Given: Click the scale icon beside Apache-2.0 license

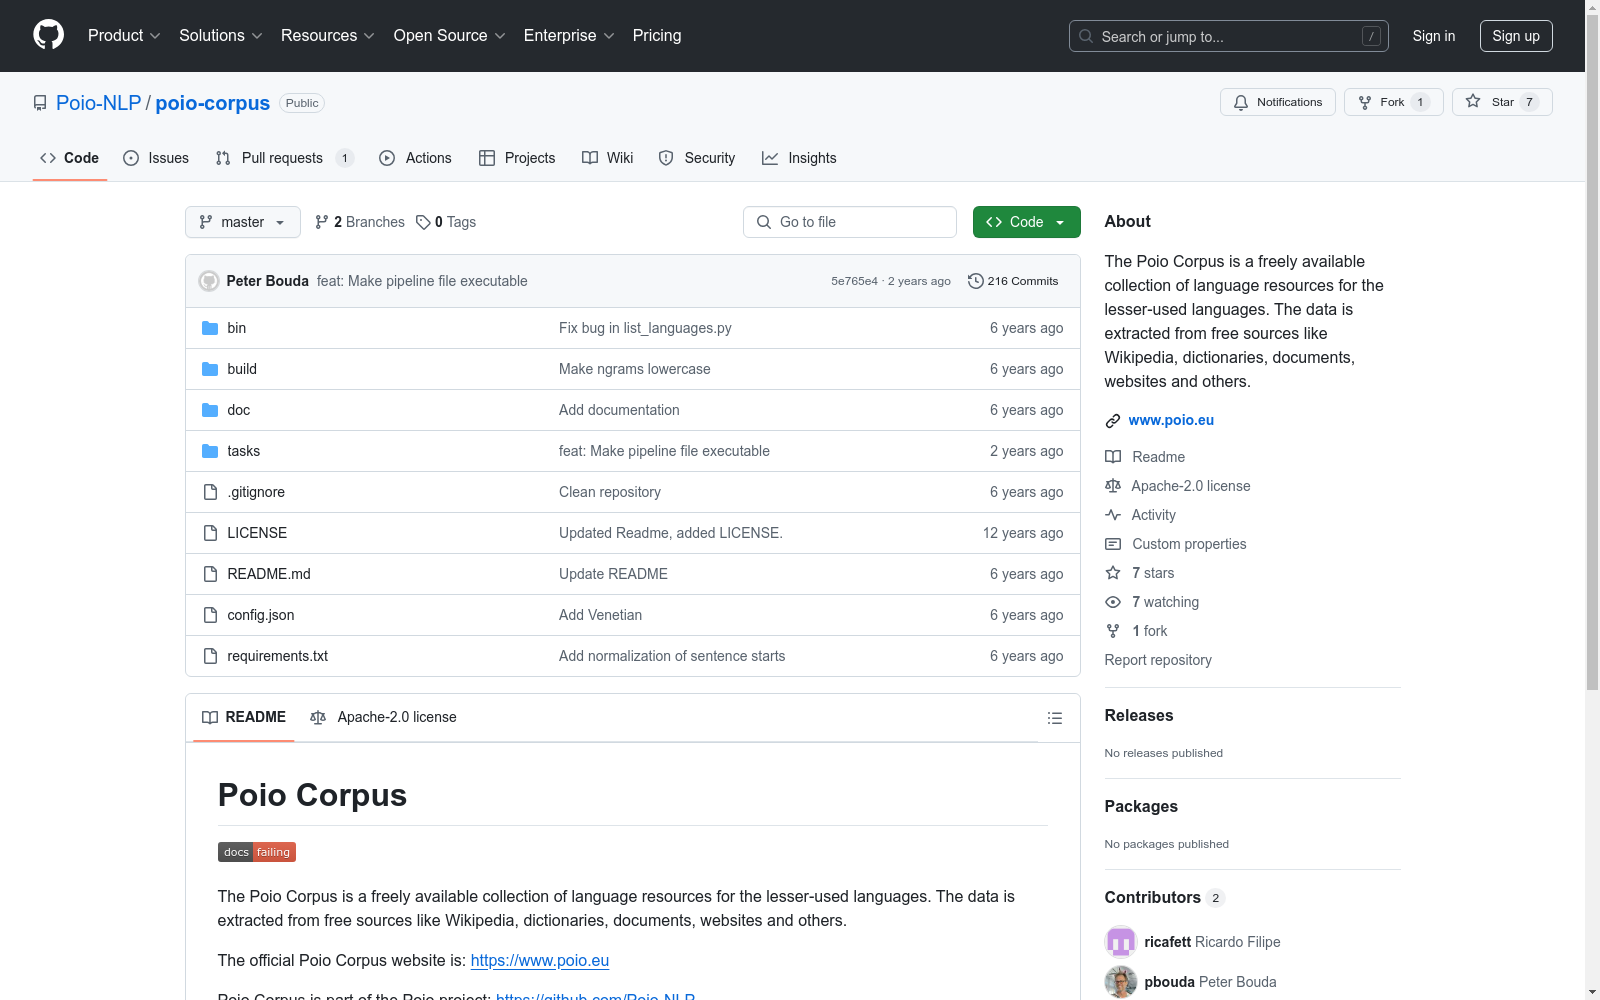Looking at the screenshot, I should click(x=1113, y=486).
